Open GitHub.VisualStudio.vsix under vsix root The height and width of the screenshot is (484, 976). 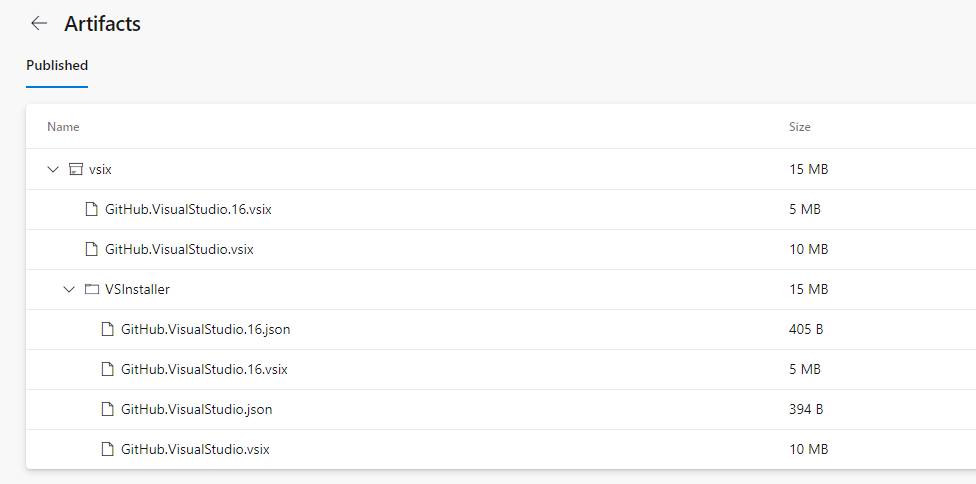[x=179, y=249]
